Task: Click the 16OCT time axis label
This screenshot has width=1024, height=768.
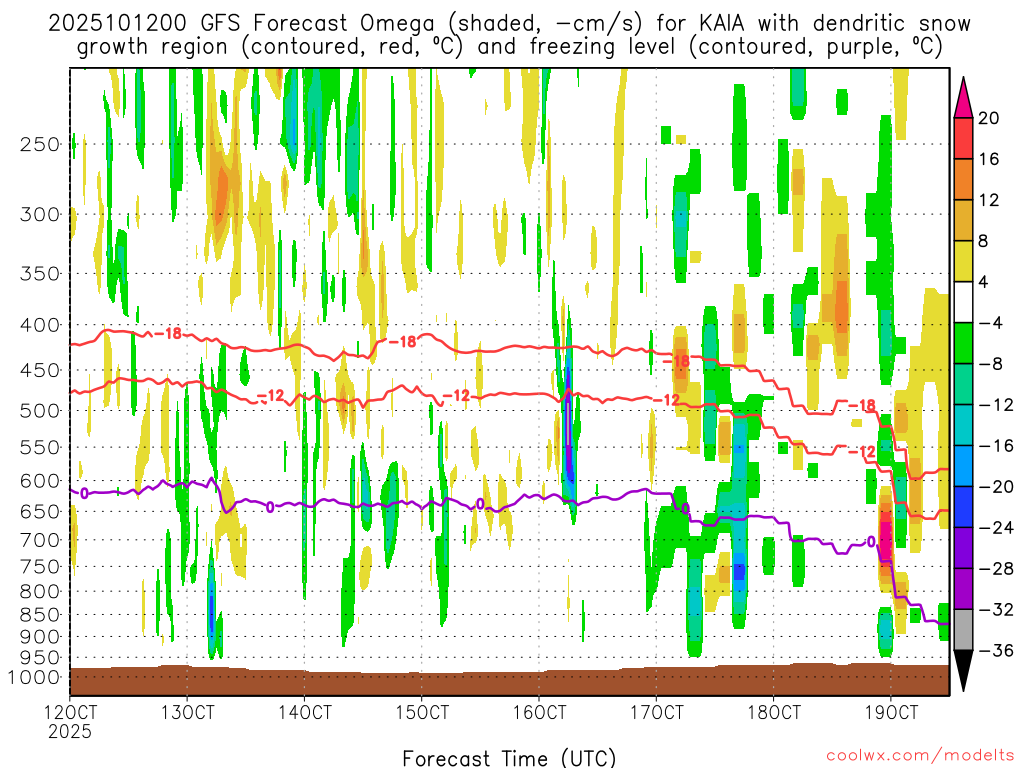Action: tap(539, 712)
